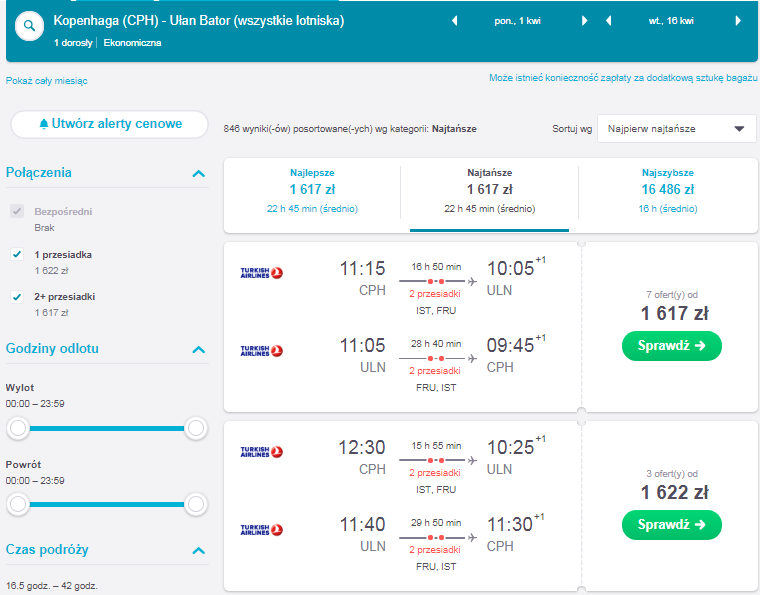Collapse the Godziny odlotu section

(199, 349)
